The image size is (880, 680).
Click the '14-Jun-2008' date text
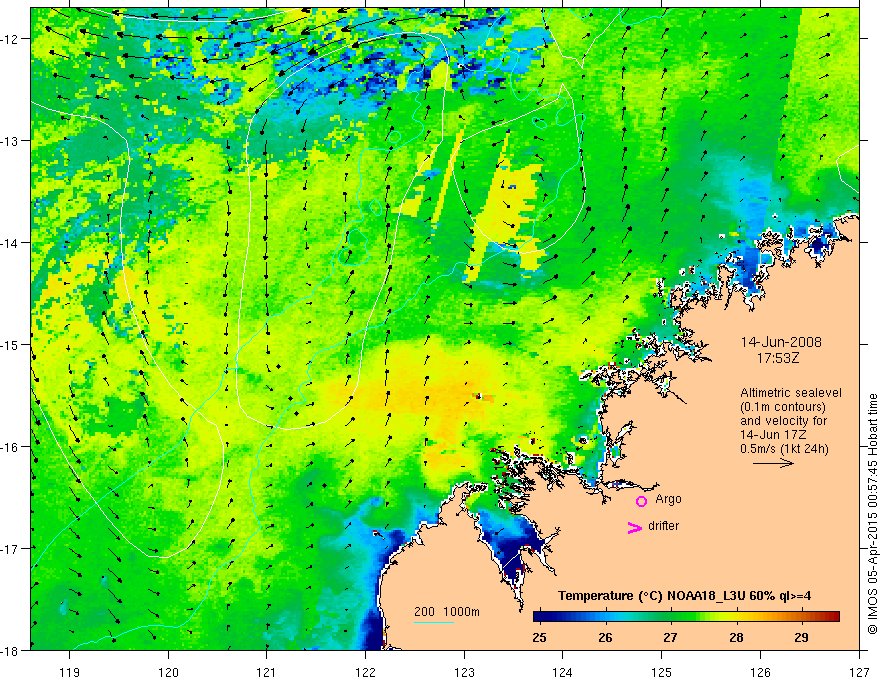(x=781, y=342)
